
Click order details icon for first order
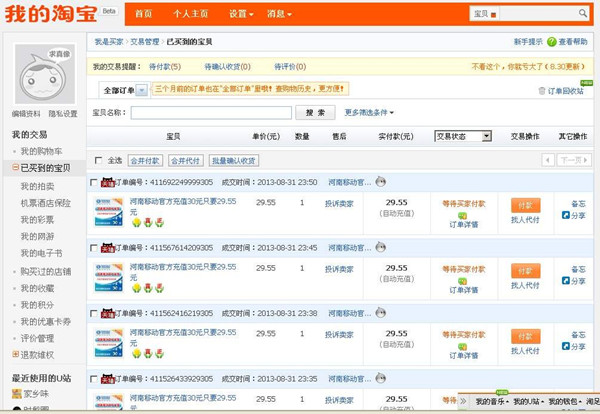pos(463,216)
